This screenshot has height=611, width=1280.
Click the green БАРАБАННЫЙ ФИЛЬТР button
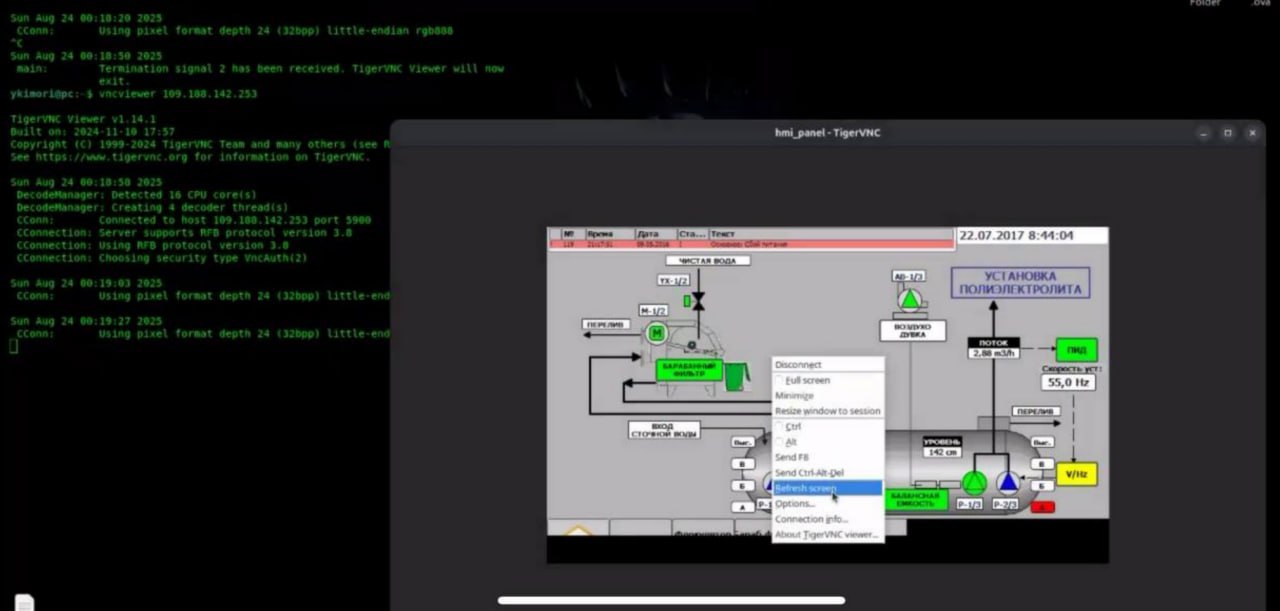click(688, 370)
